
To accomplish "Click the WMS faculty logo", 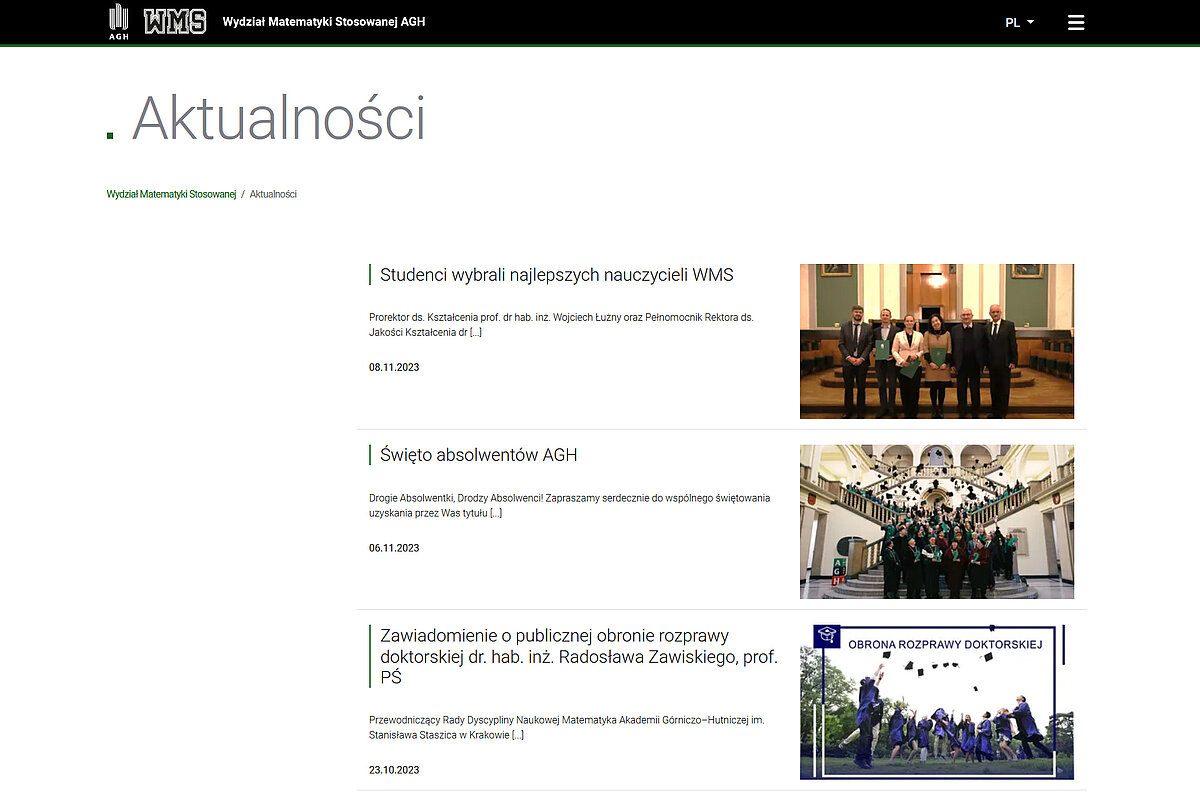I will click(x=175, y=22).
